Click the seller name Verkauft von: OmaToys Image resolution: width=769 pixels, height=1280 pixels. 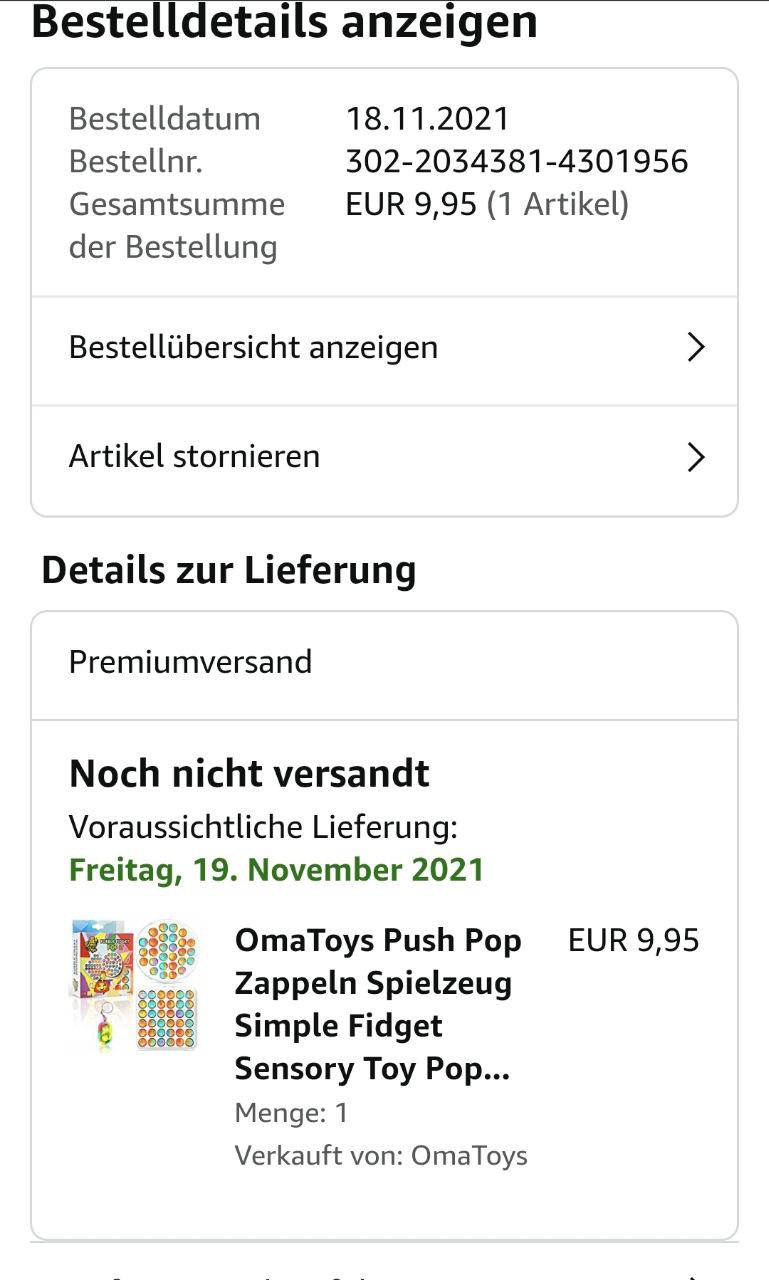tap(380, 1156)
